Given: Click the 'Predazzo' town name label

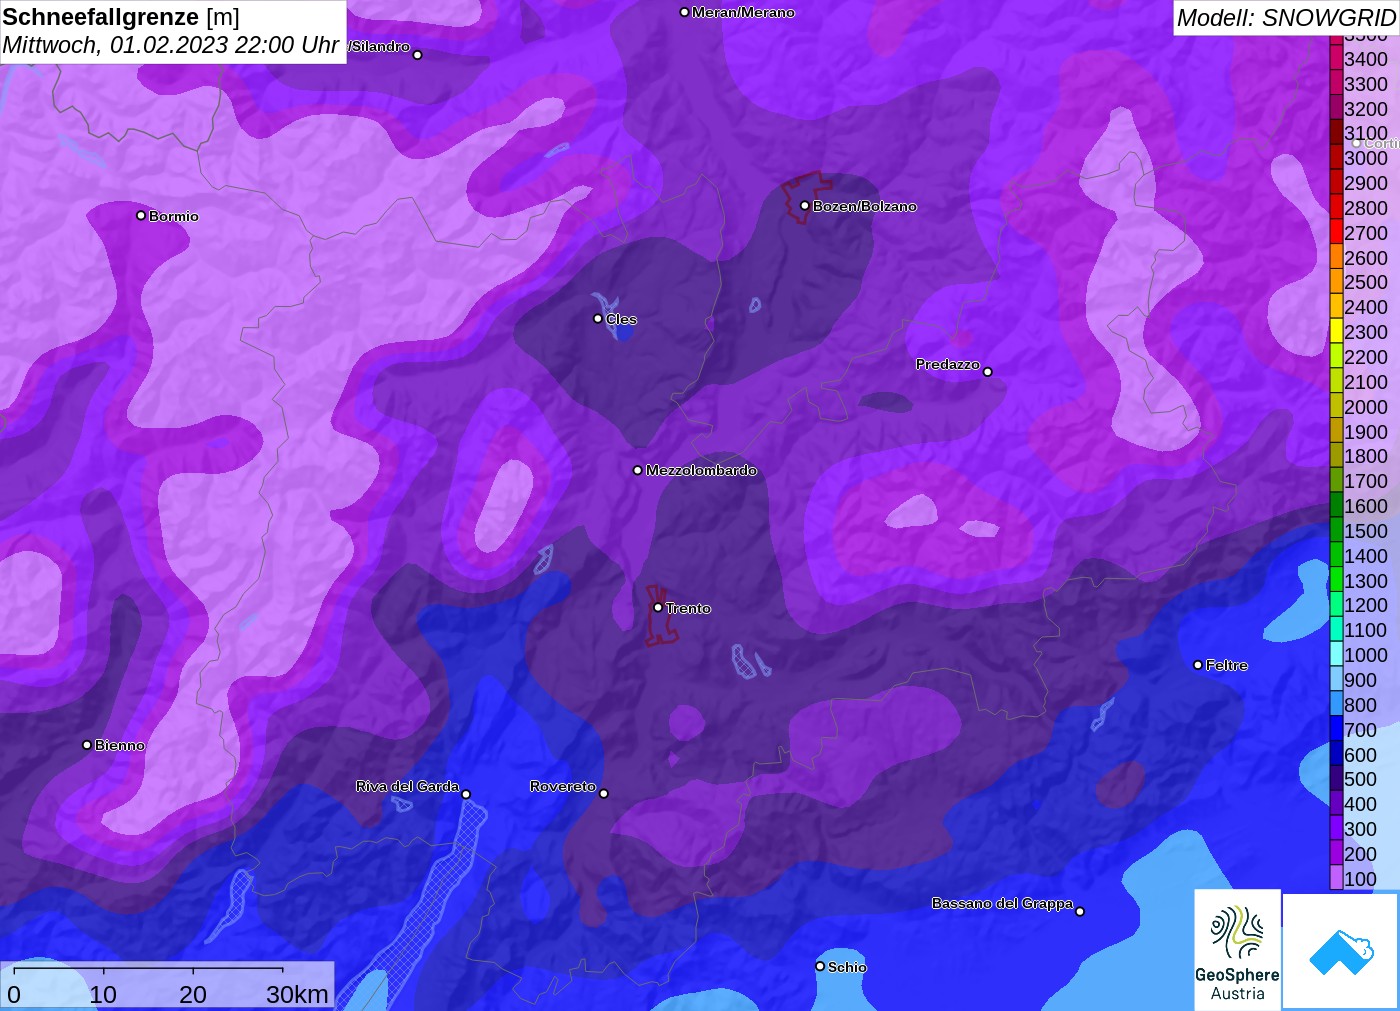Looking at the screenshot, I should coord(947,364).
